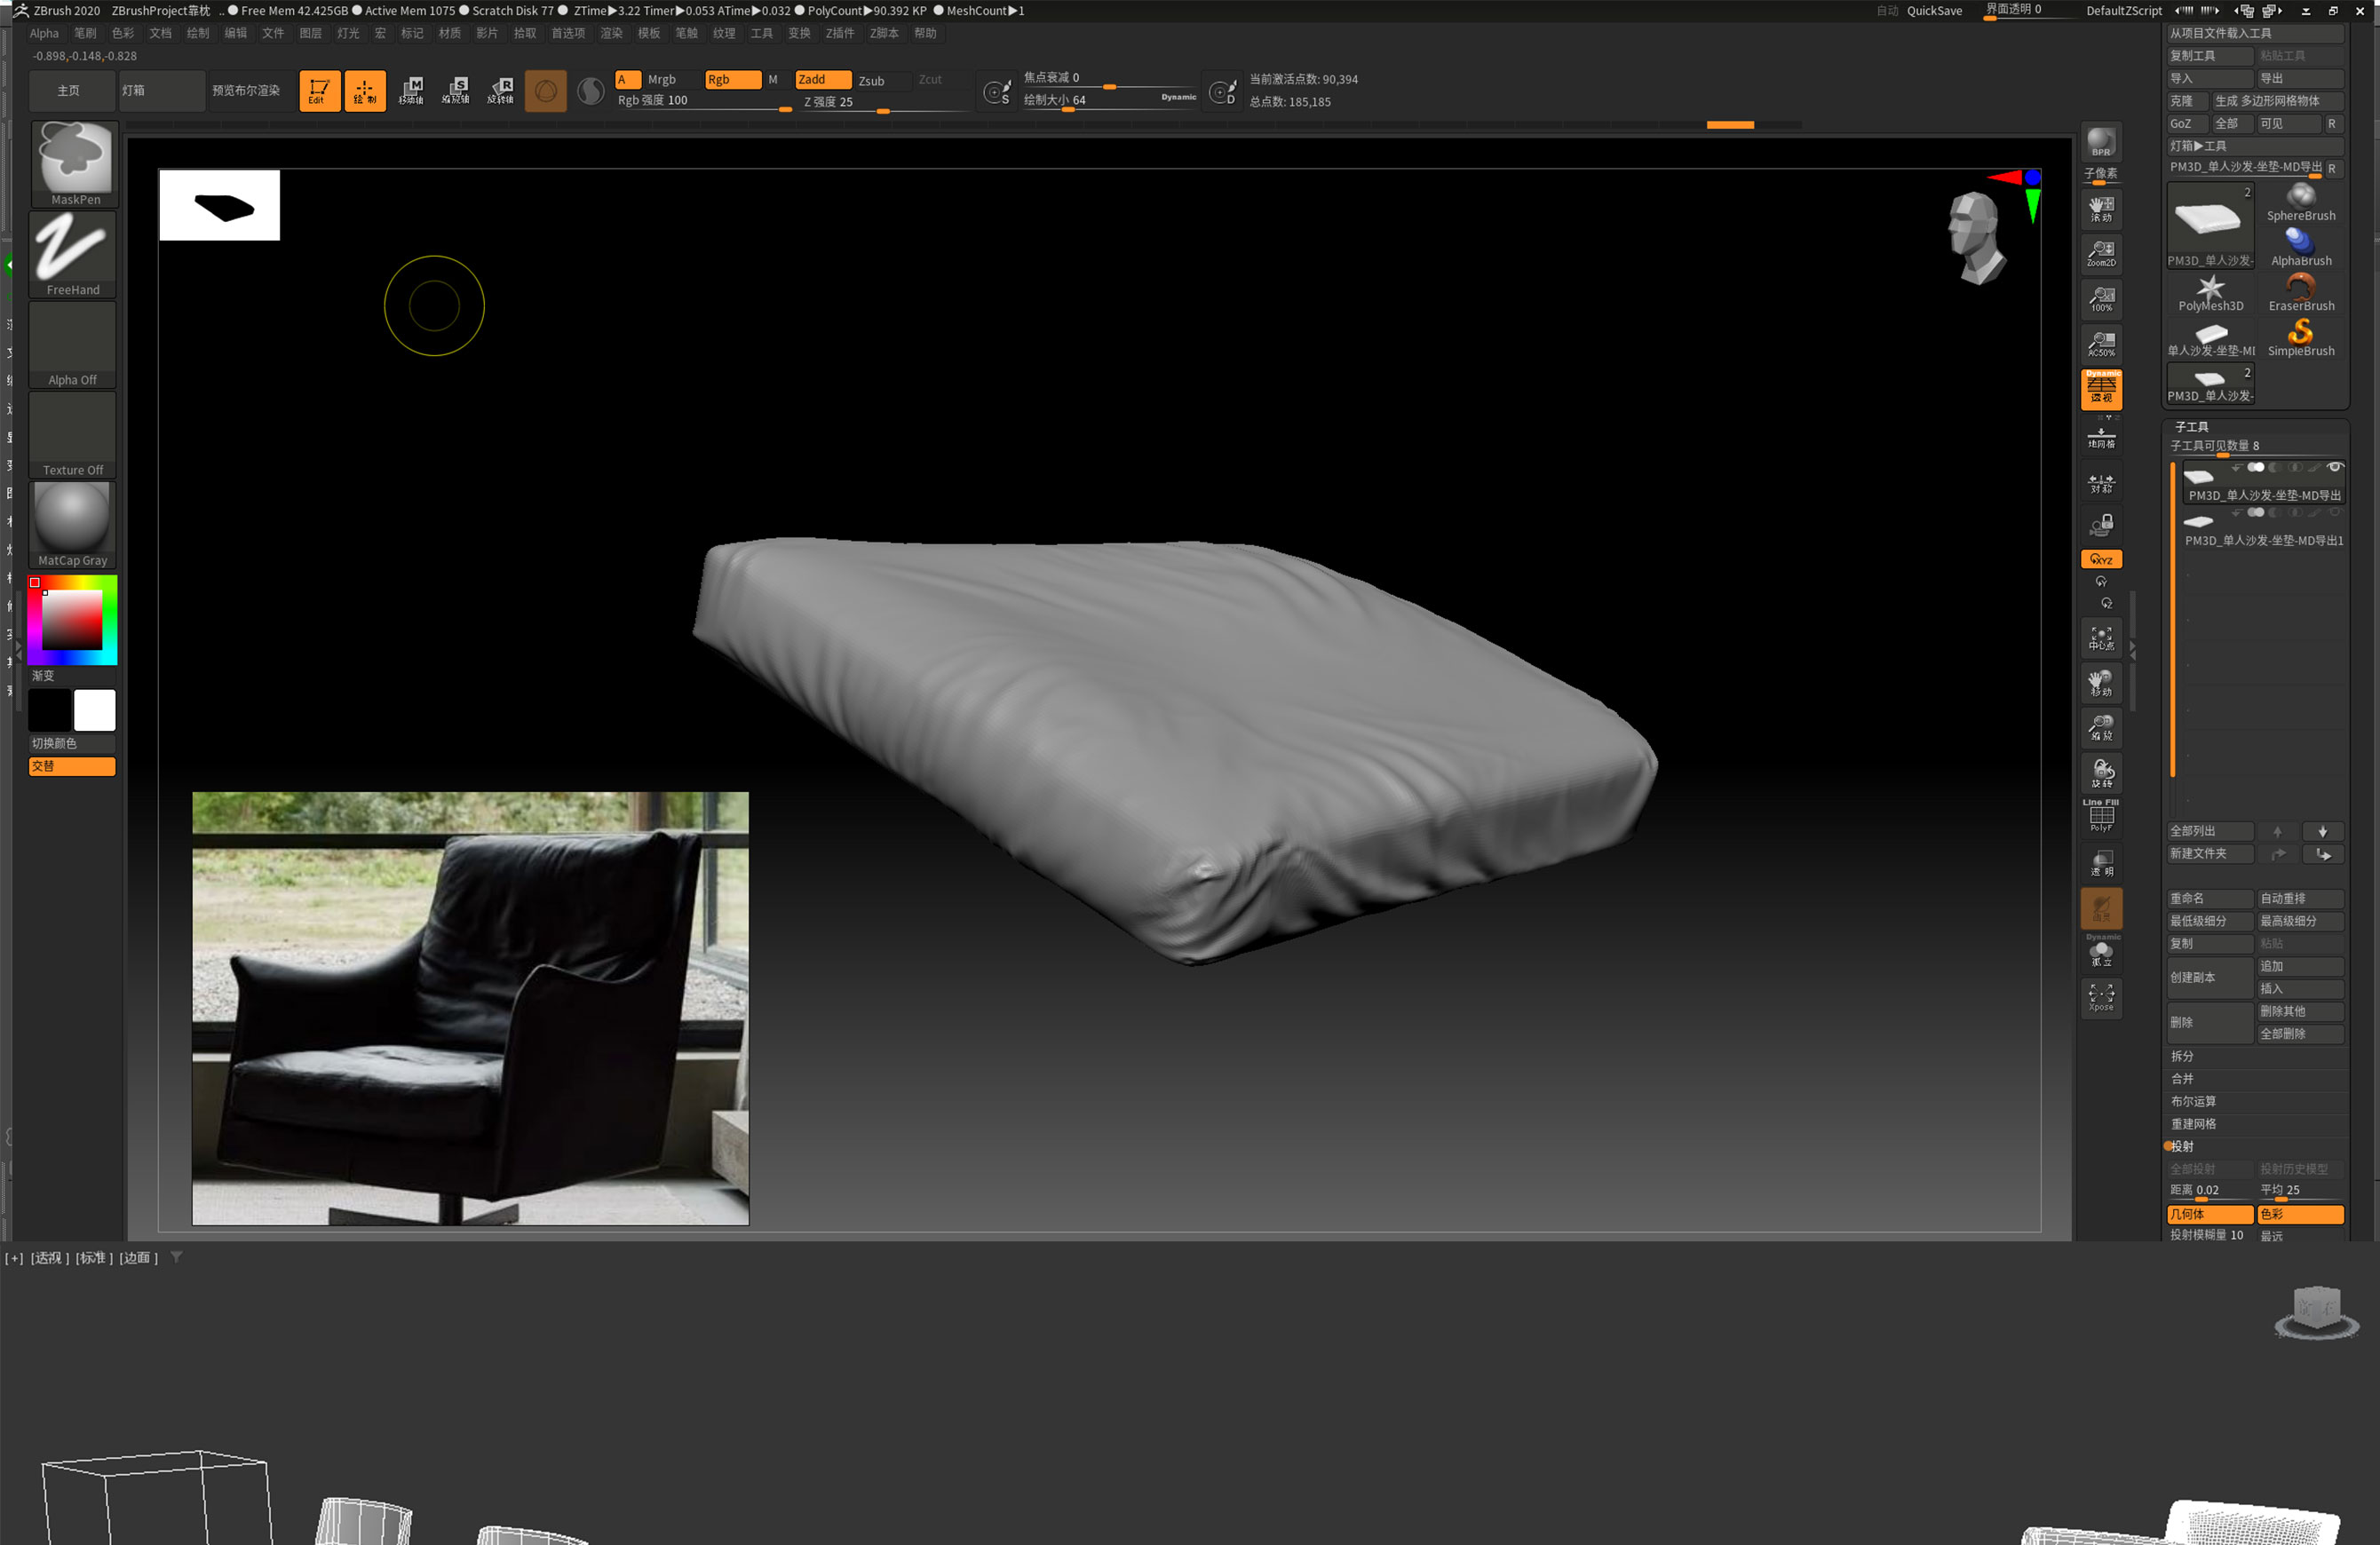Toggle eye visibility of first subtool
Viewport: 2380px width, 1545px height.
(x=2334, y=467)
